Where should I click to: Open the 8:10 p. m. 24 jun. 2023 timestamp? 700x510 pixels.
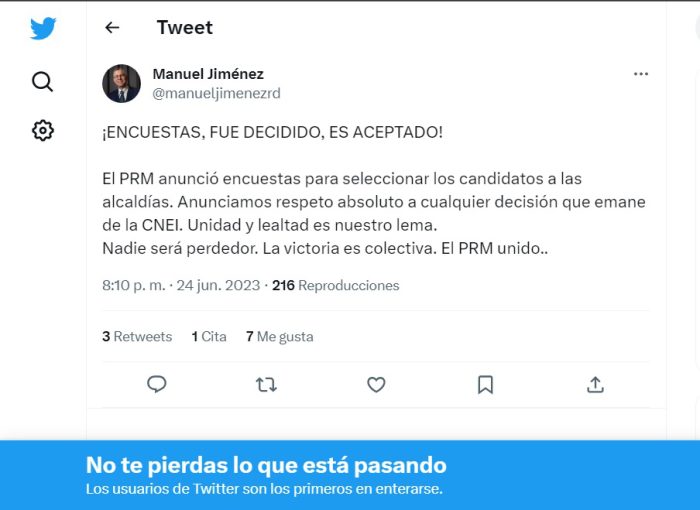[181, 285]
